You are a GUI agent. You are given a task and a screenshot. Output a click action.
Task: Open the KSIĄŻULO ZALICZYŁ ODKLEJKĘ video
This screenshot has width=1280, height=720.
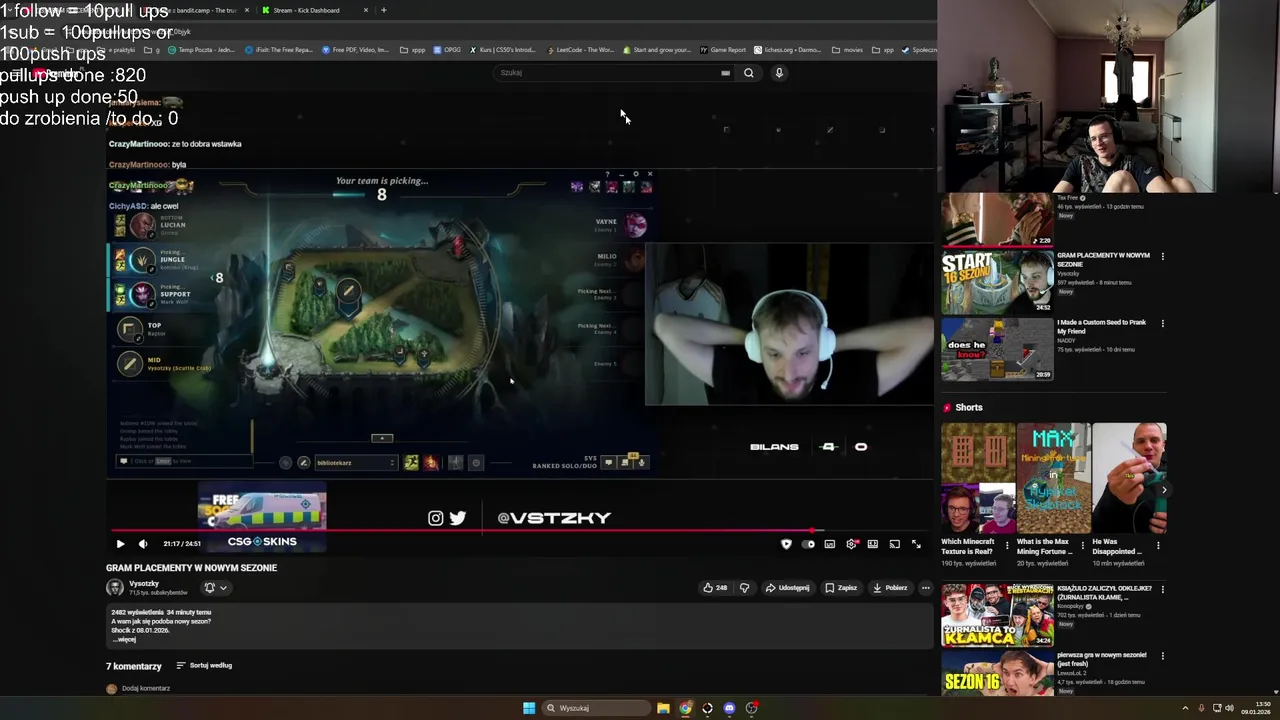coord(997,615)
